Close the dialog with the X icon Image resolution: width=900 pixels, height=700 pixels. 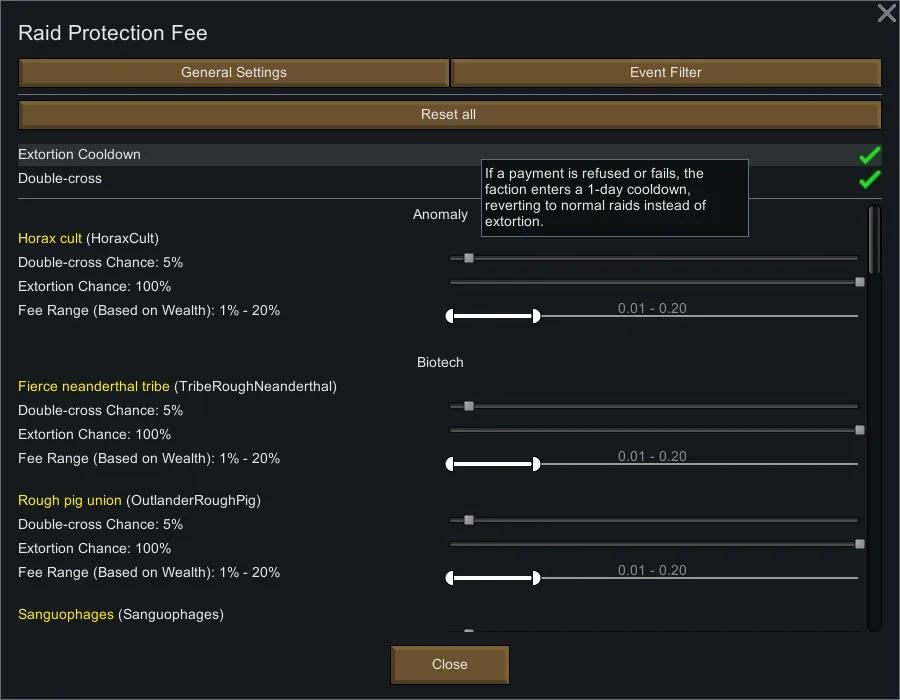pyautogui.click(x=886, y=13)
